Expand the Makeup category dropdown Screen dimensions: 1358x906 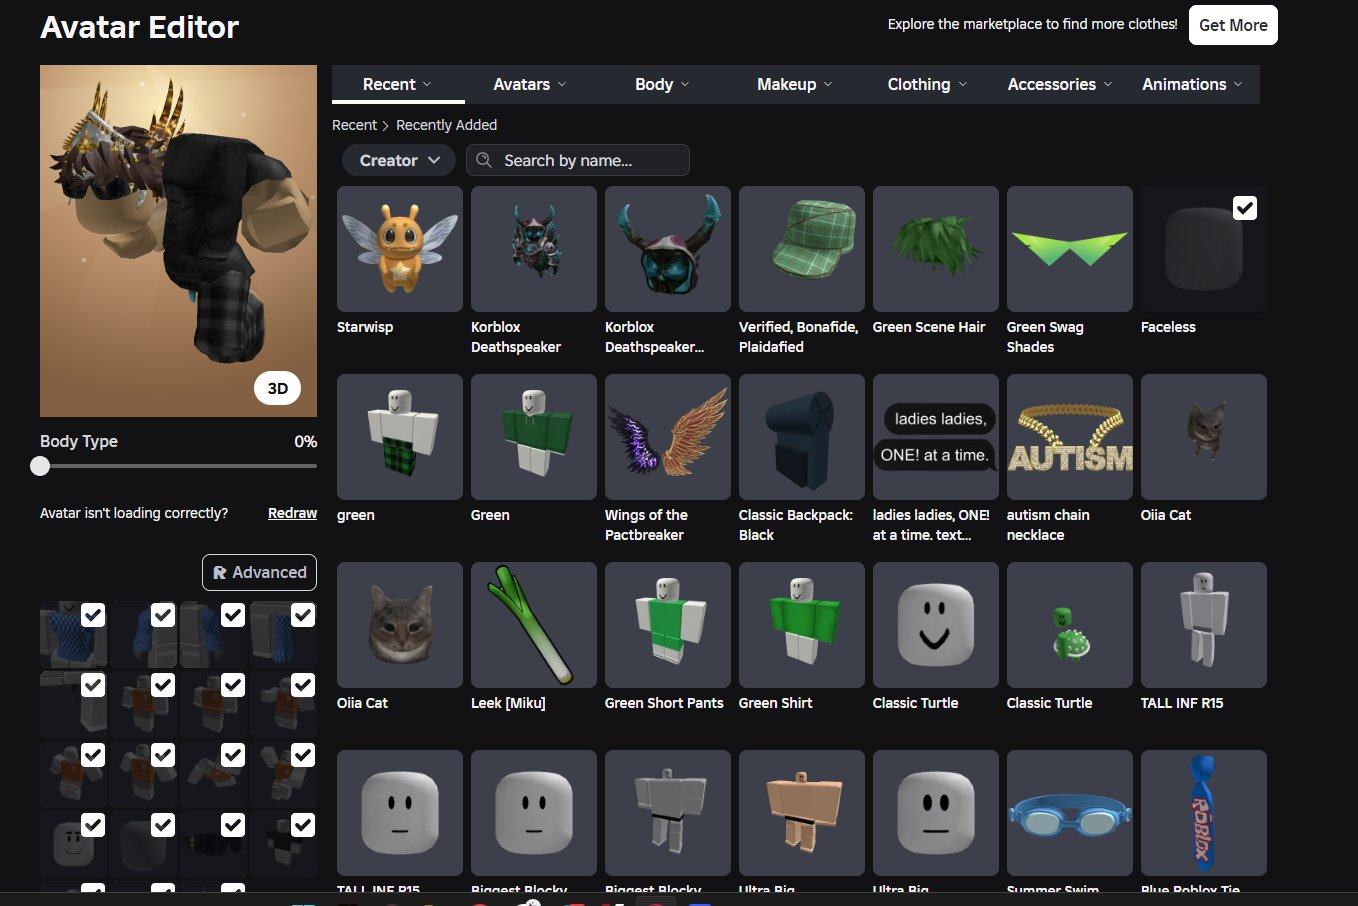click(x=795, y=84)
